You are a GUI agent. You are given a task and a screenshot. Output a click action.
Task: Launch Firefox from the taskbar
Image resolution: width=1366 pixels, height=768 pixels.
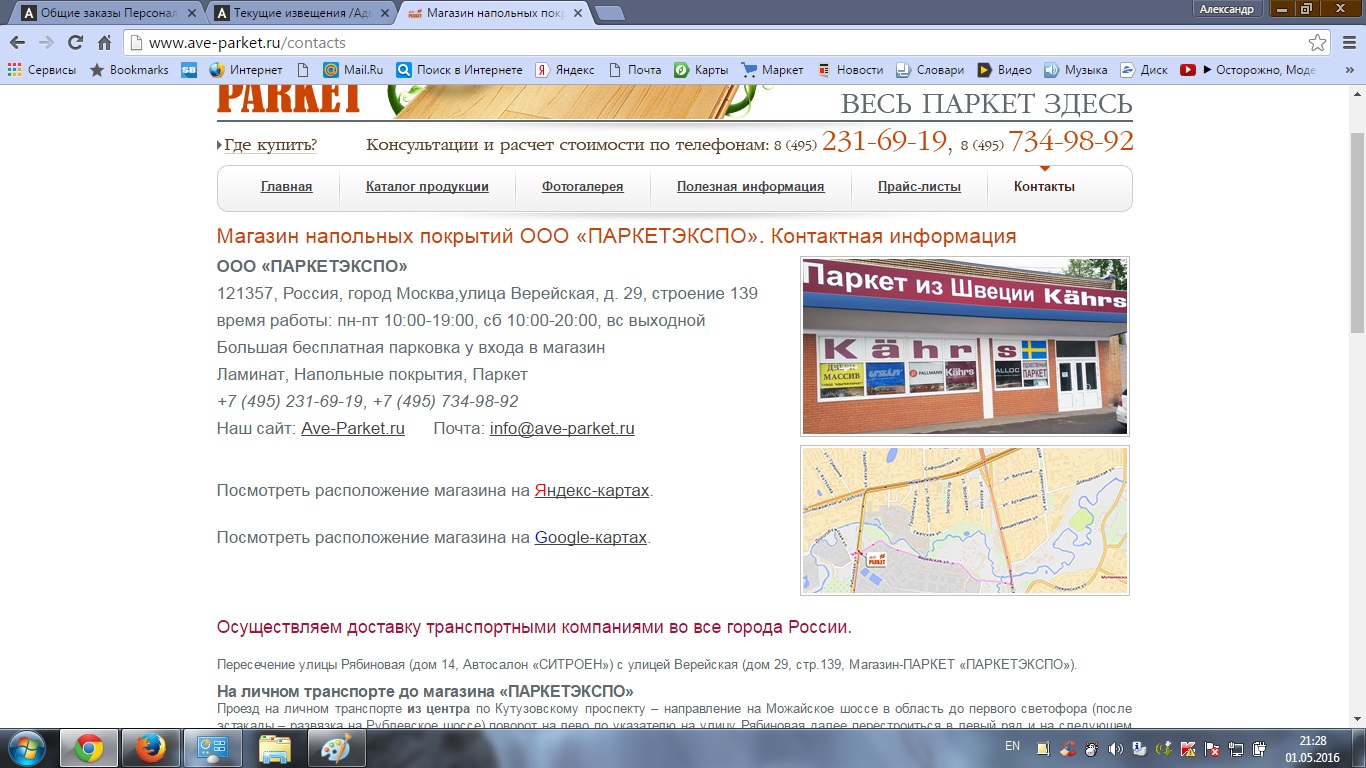tap(151, 748)
